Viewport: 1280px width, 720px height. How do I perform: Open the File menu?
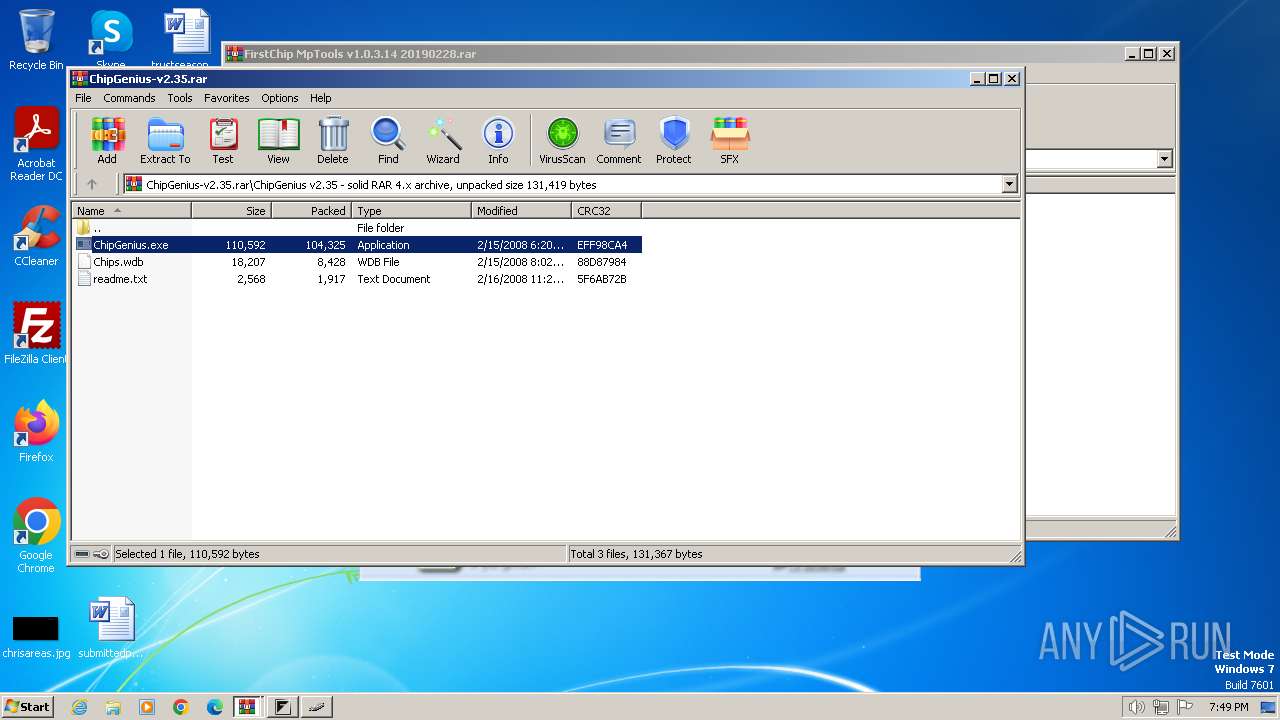pos(83,98)
